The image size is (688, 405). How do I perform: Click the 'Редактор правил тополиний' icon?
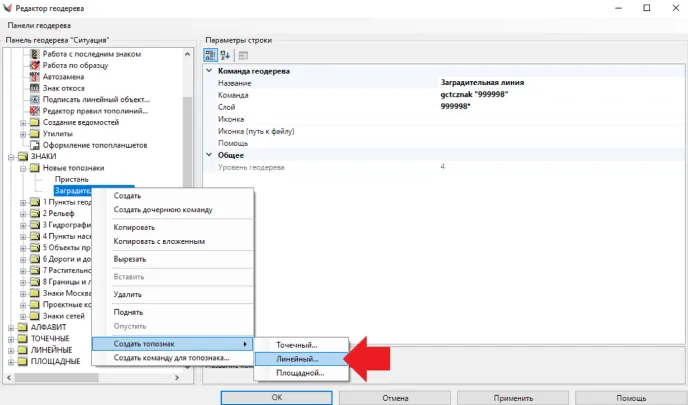[35, 111]
